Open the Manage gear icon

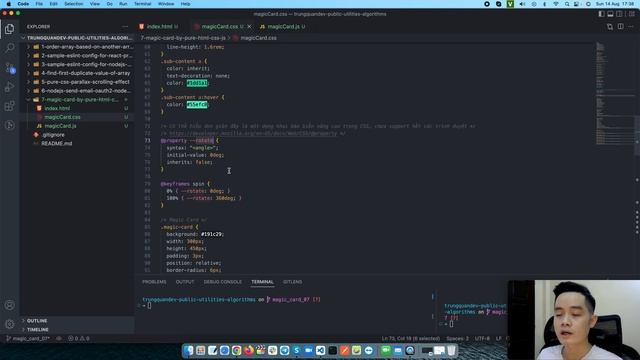[9, 324]
